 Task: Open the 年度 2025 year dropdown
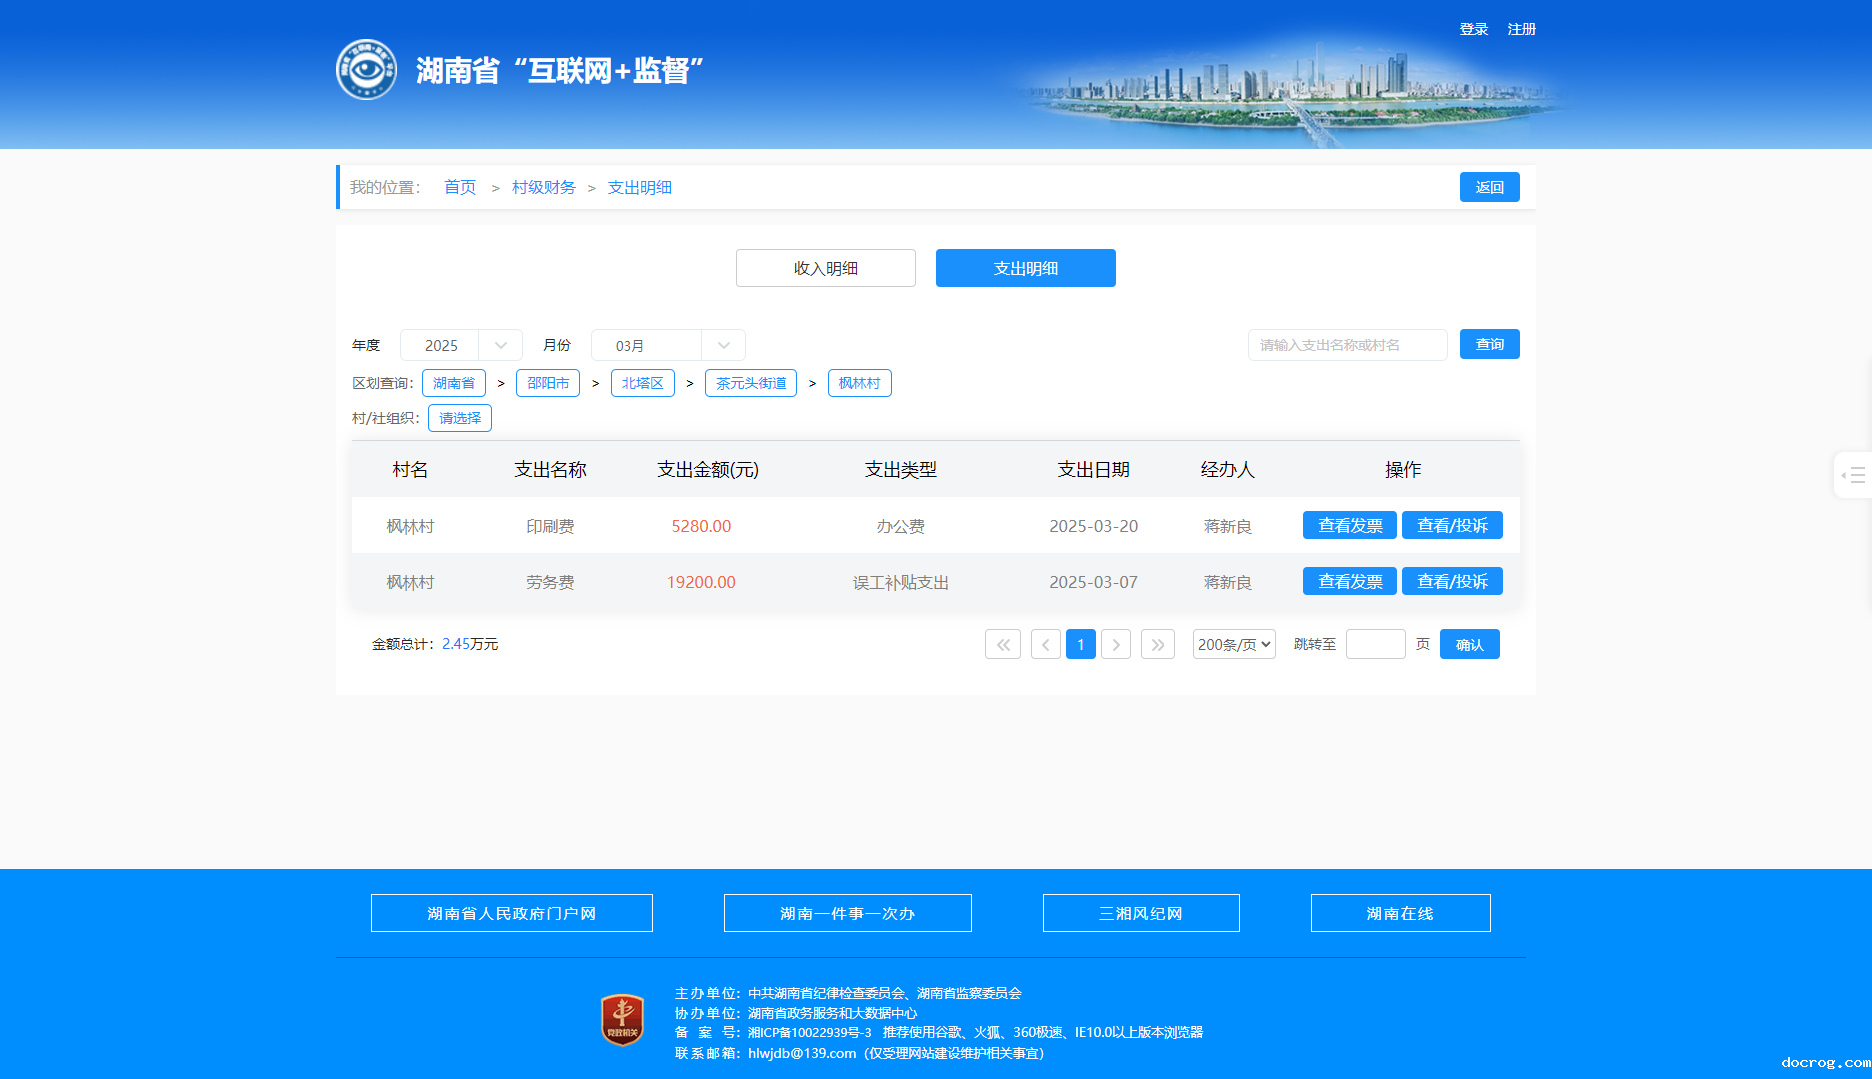(461, 345)
